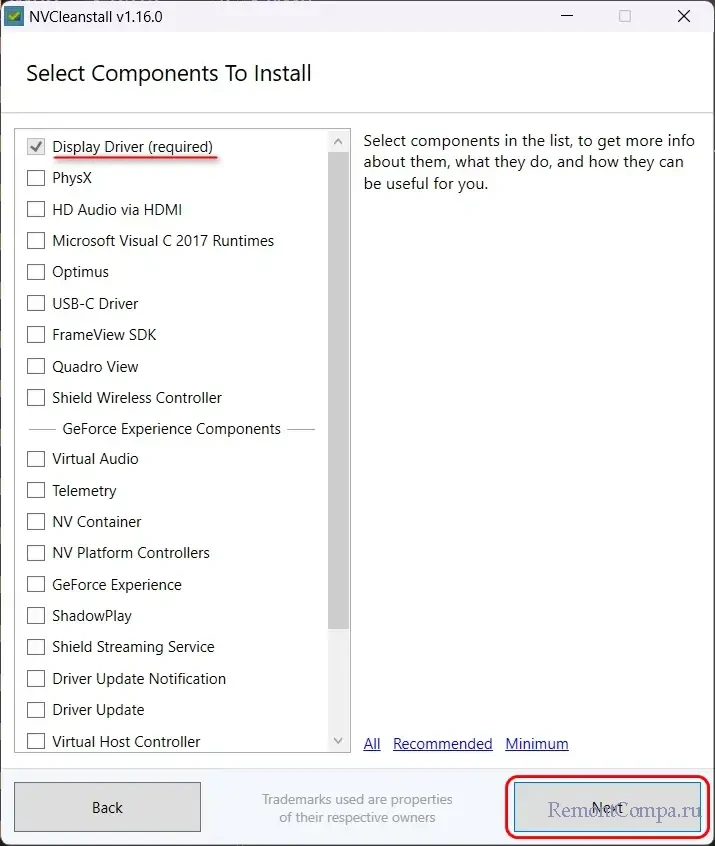Select the USB-C Driver checkbox
This screenshot has width=715, height=846.
pos(36,304)
